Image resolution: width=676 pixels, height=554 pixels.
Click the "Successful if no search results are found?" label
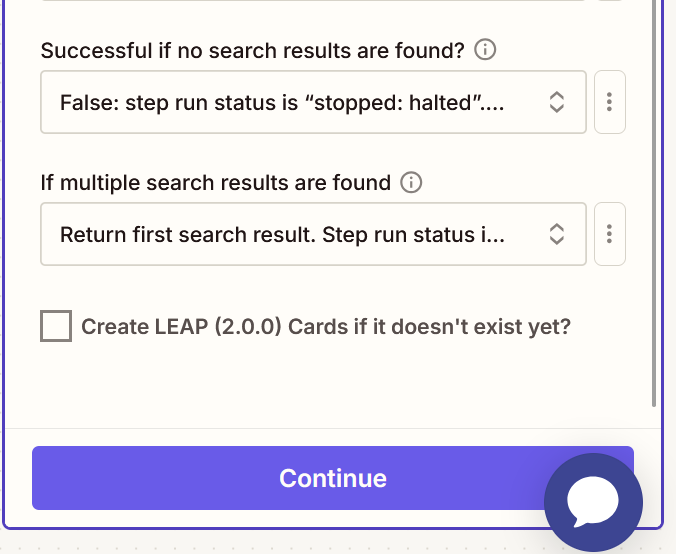click(x=252, y=51)
